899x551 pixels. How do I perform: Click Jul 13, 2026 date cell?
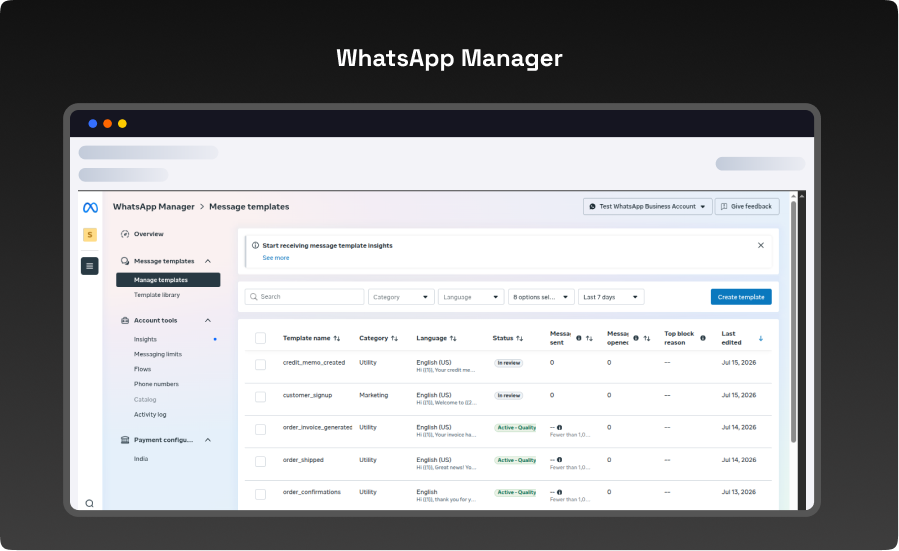click(738, 492)
